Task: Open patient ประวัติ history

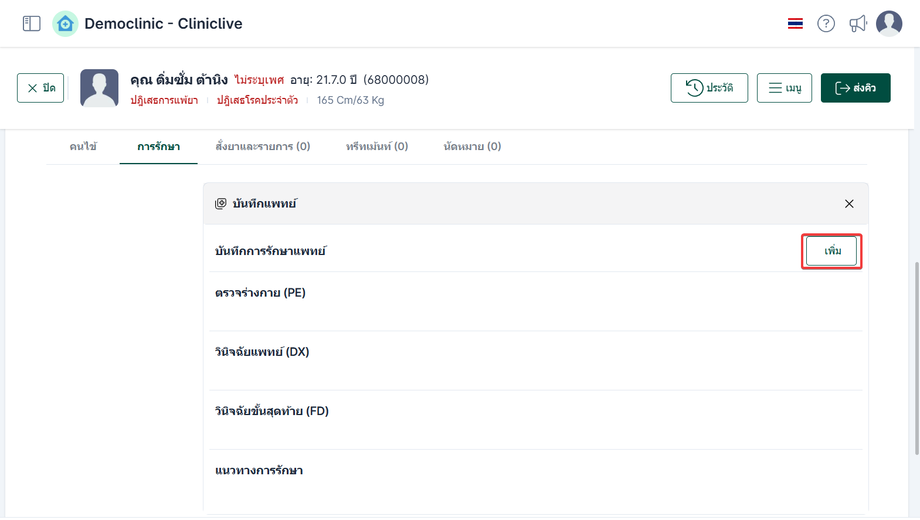Action: pyautogui.click(x=709, y=88)
